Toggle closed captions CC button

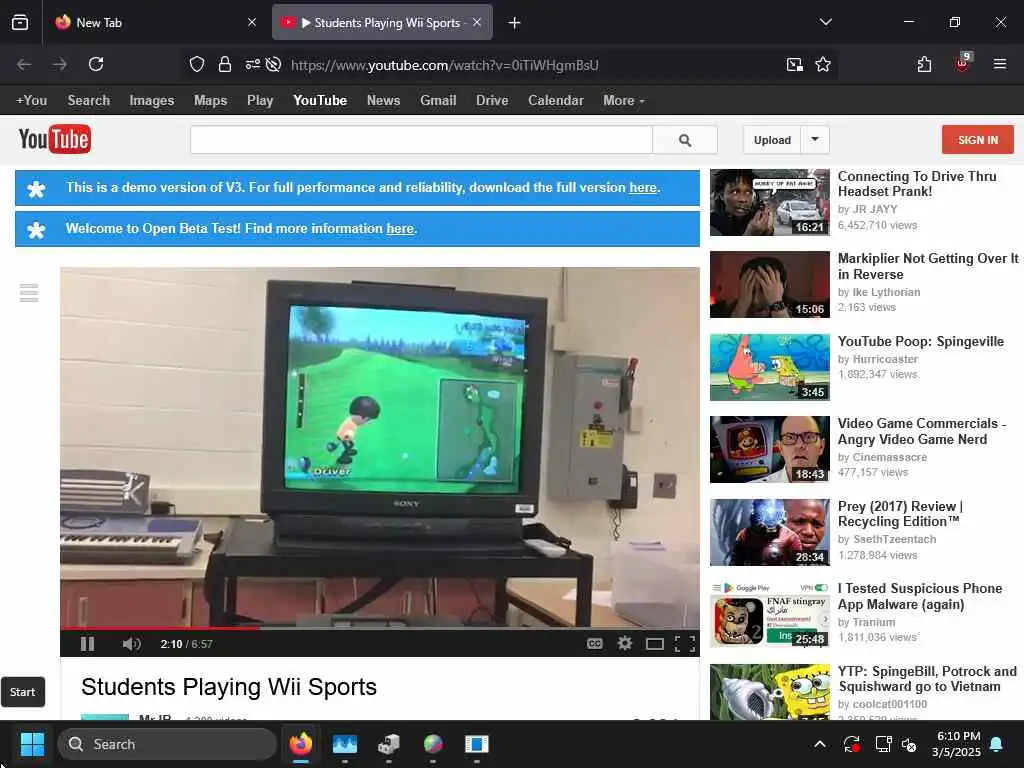[594, 644]
